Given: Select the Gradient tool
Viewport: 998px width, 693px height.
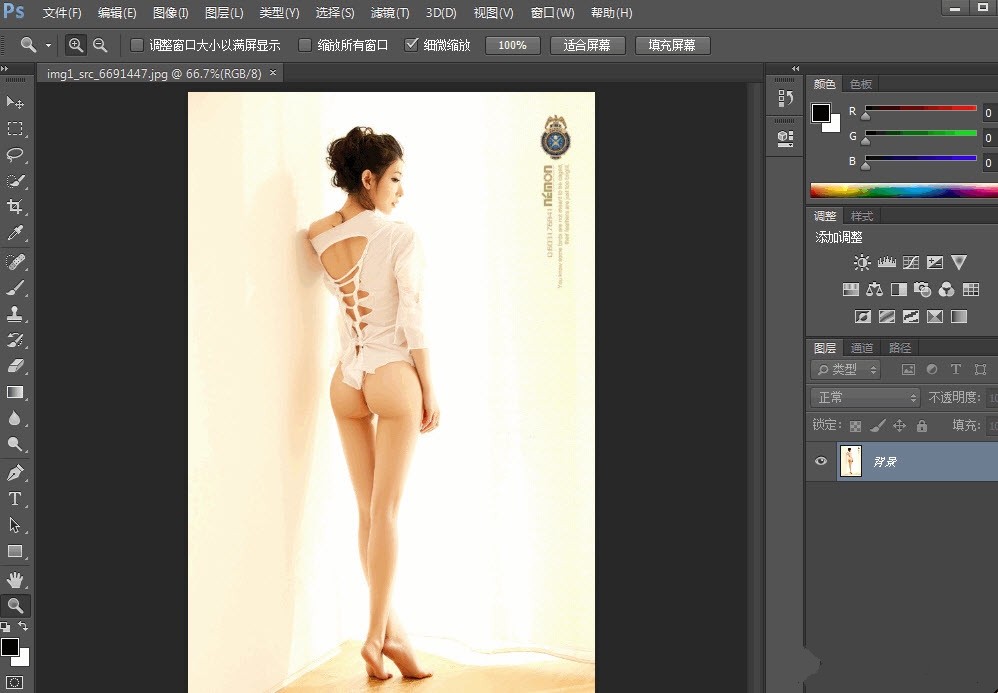Looking at the screenshot, I should coord(15,392).
